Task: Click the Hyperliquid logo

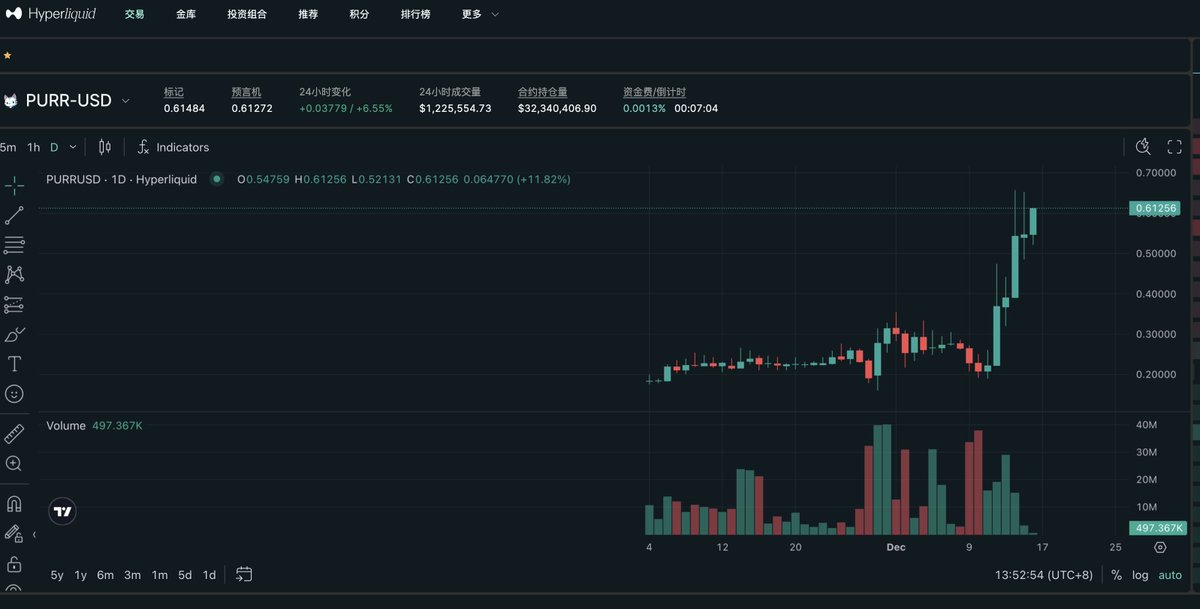Action: 51,14
